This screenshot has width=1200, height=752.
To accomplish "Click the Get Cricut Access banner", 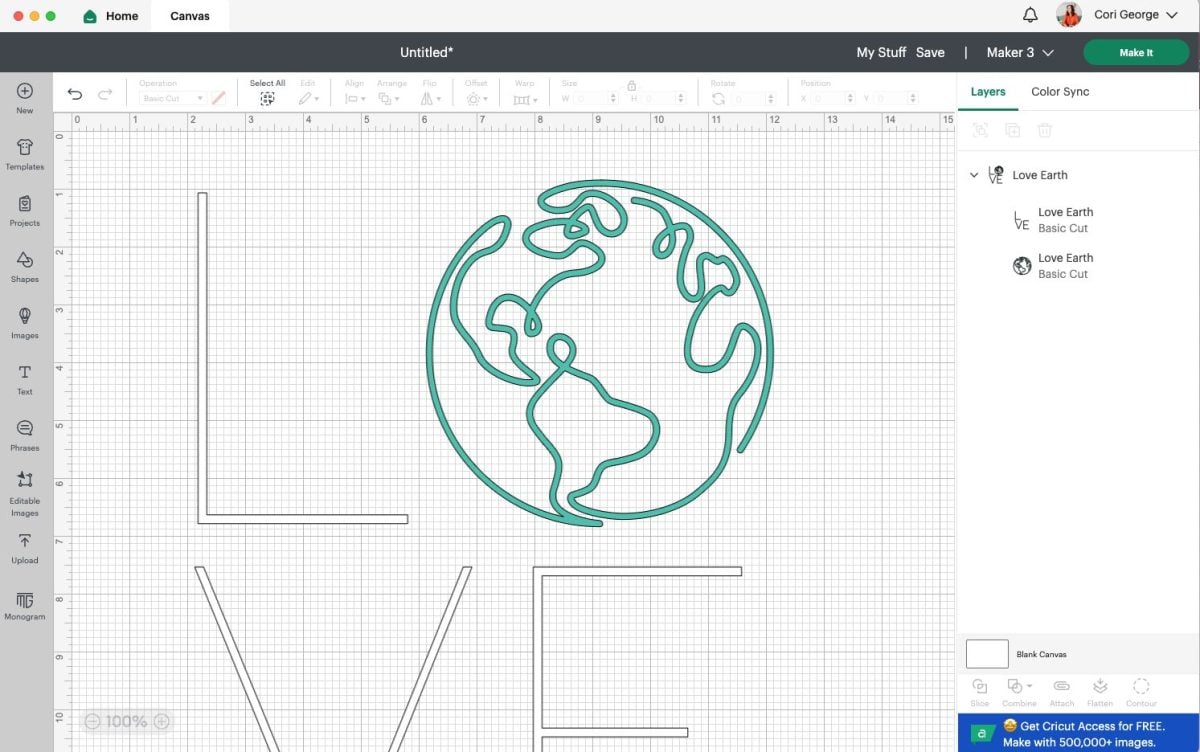I will pyautogui.click(x=1079, y=733).
